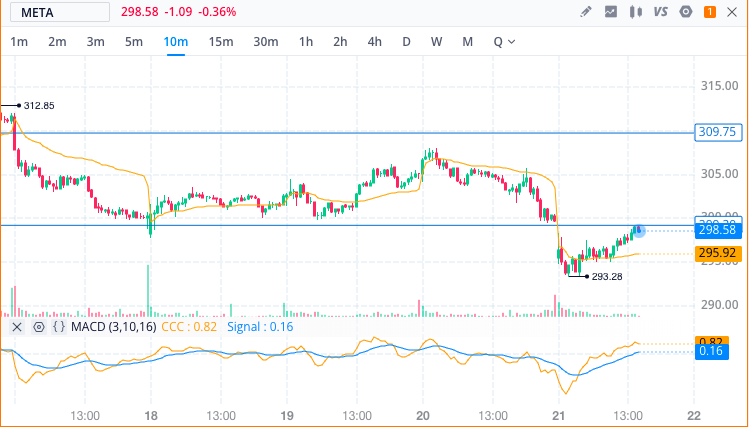Click the orange 295.92 moving average tag
Screen dimensions: 749x427
pos(718,253)
